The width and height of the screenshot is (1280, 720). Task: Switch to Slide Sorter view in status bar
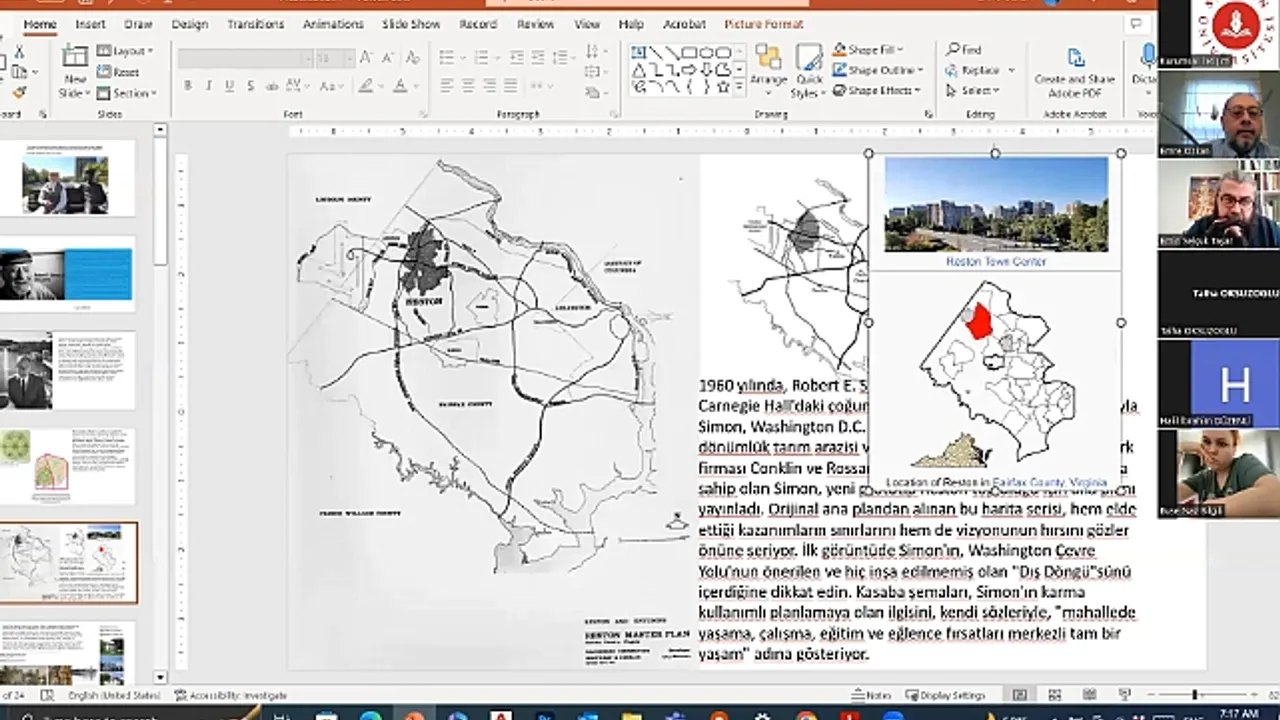(x=1054, y=695)
